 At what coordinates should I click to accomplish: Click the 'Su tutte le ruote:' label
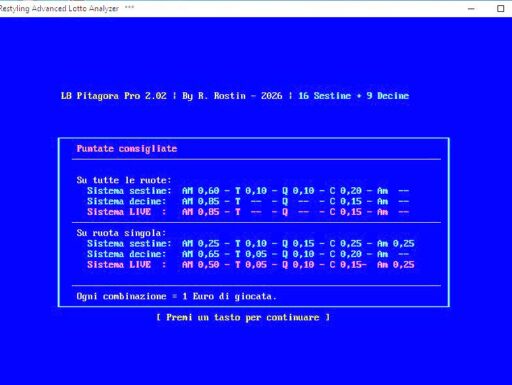pyautogui.click(x=124, y=180)
